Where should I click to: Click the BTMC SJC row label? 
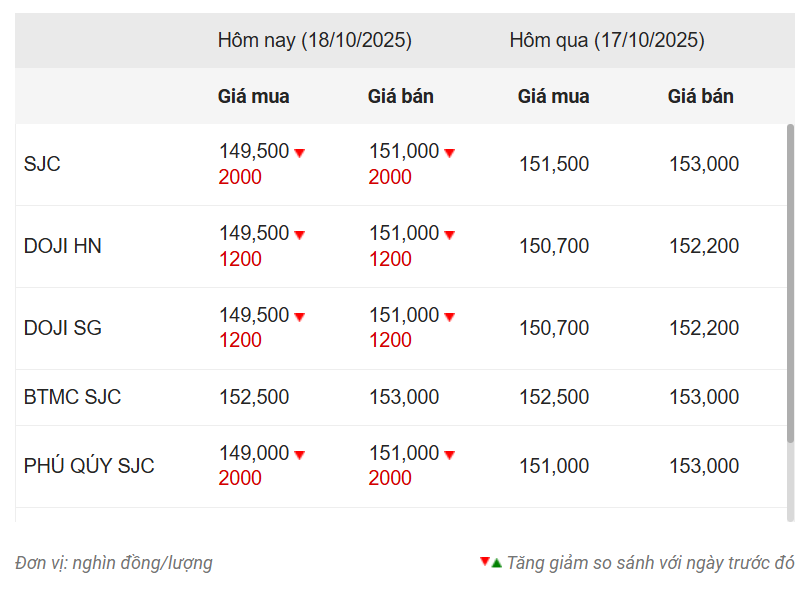point(72,397)
